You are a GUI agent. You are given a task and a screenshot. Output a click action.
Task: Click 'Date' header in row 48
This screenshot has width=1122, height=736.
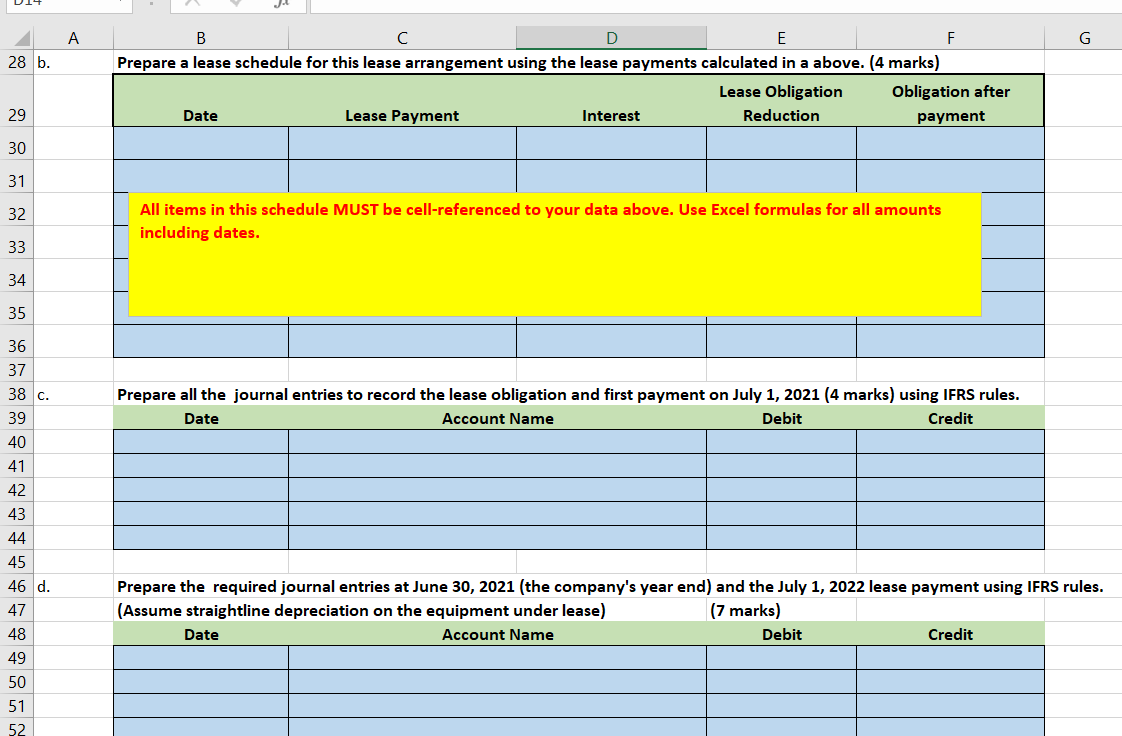click(201, 634)
